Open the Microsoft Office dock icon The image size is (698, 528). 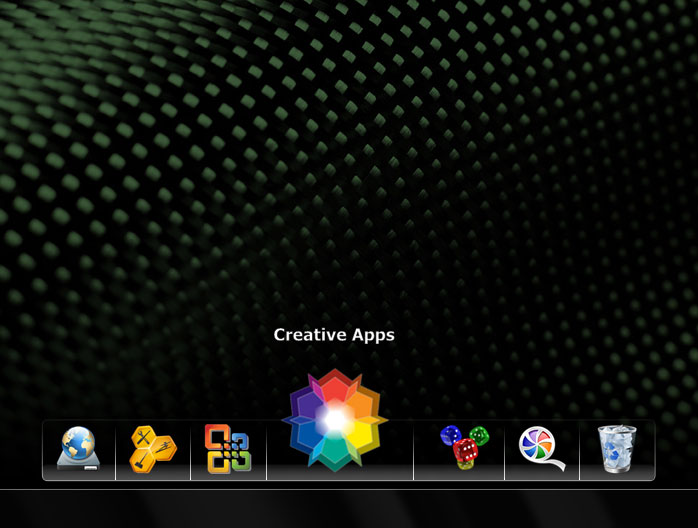pyautogui.click(x=228, y=449)
